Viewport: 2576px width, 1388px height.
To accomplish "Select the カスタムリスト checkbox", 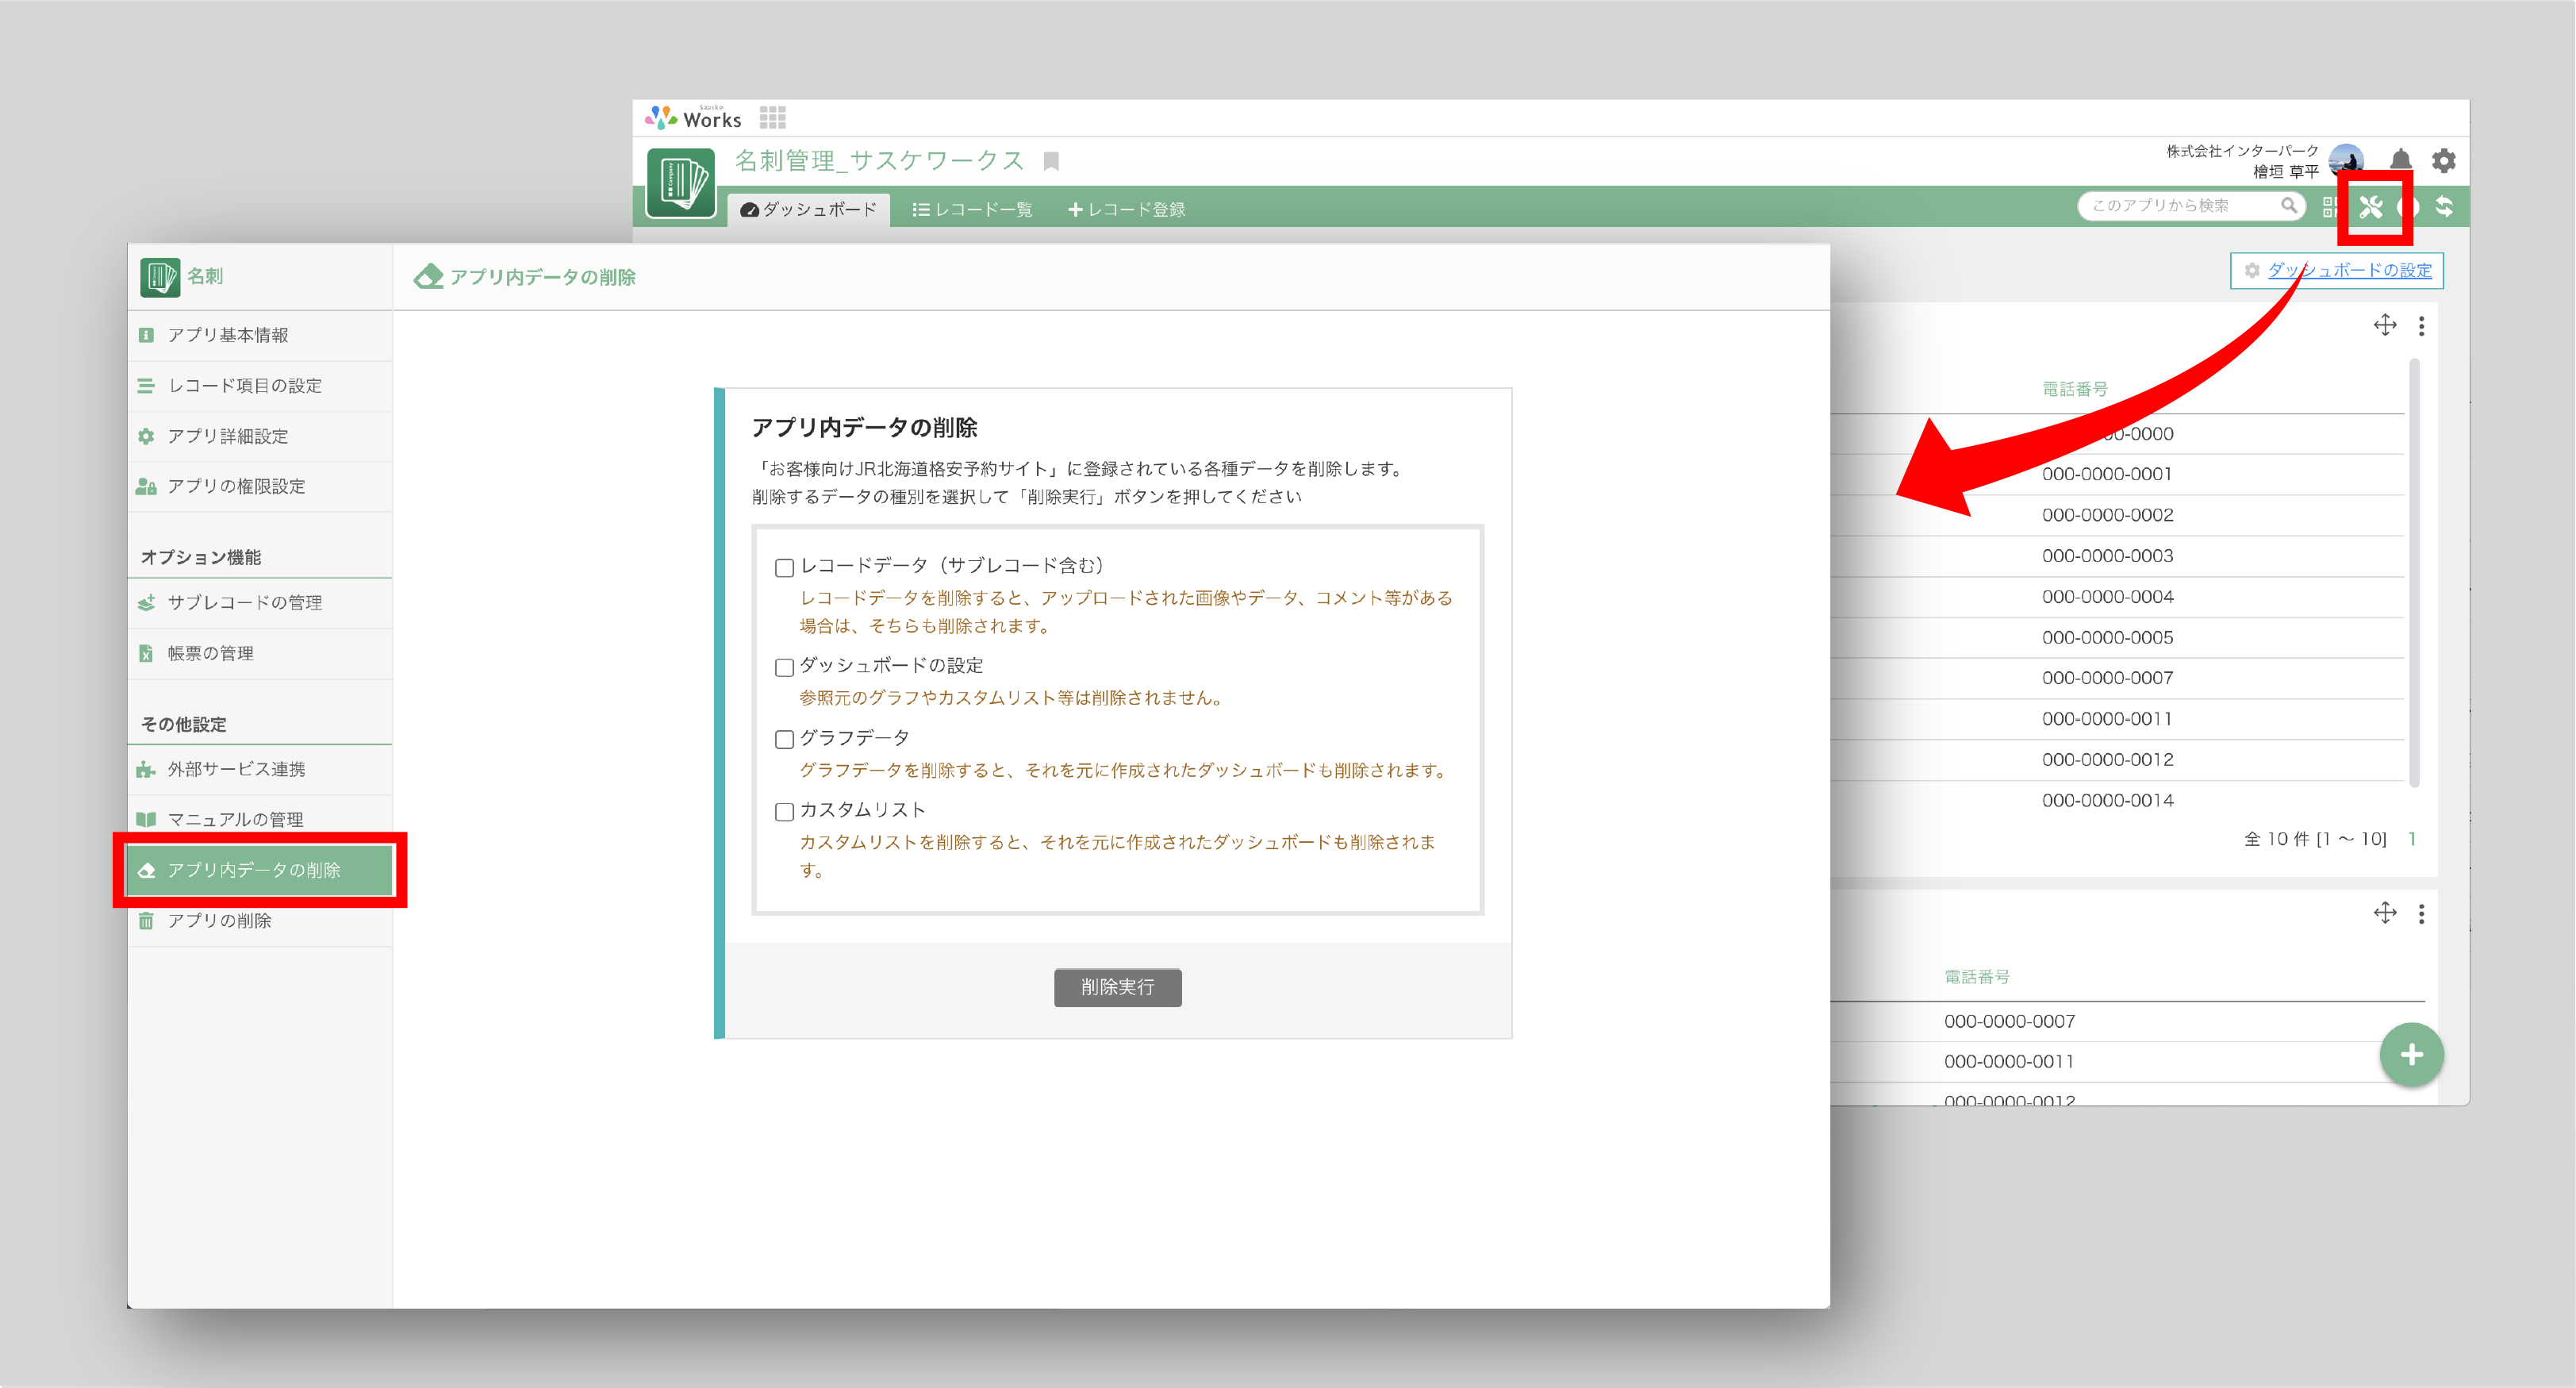I will coord(784,811).
